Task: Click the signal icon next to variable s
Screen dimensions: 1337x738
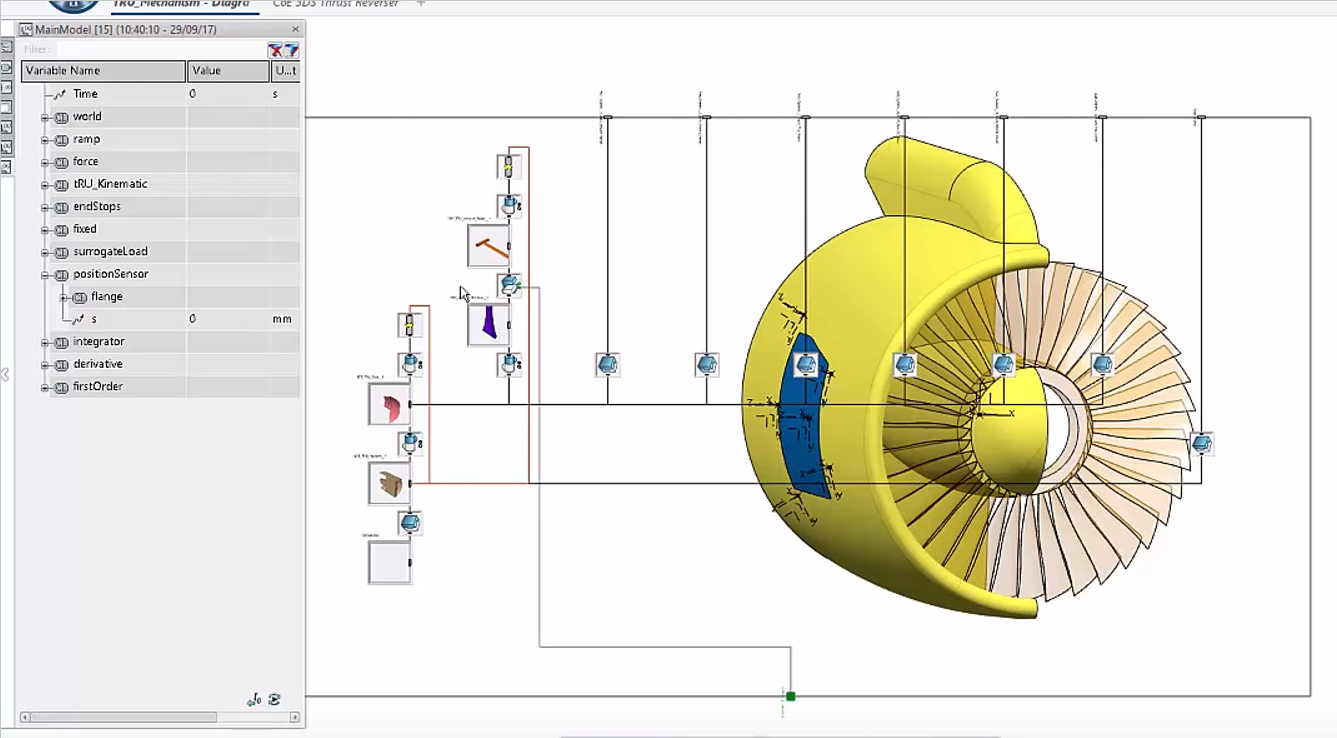Action: point(78,319)
